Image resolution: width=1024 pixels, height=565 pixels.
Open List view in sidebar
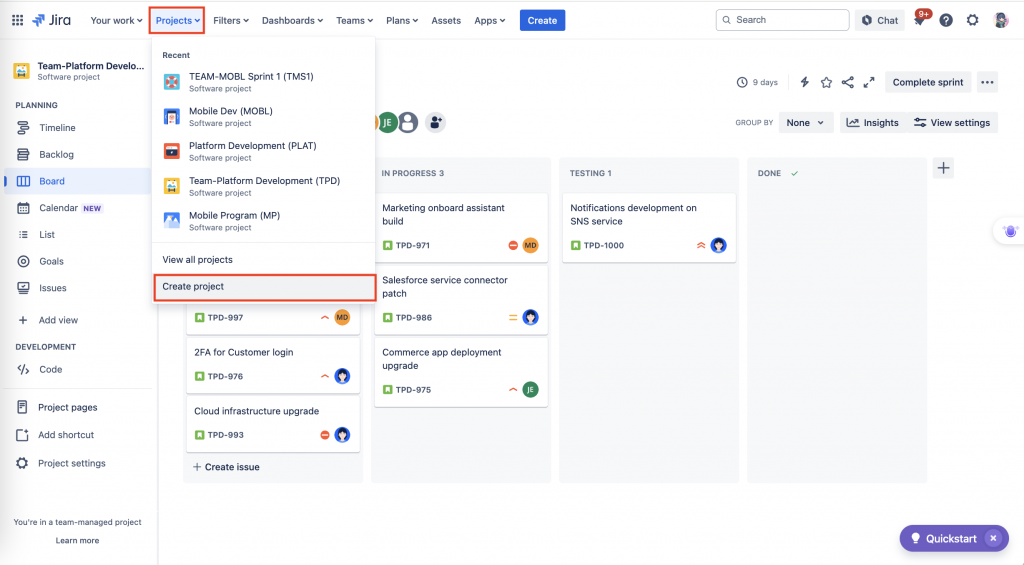tap(77, 234)
